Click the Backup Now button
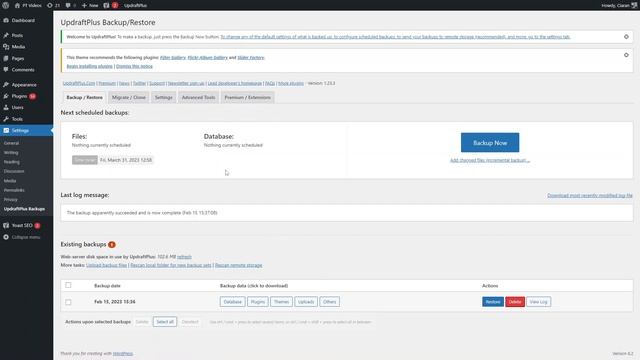 click(490, 143)
